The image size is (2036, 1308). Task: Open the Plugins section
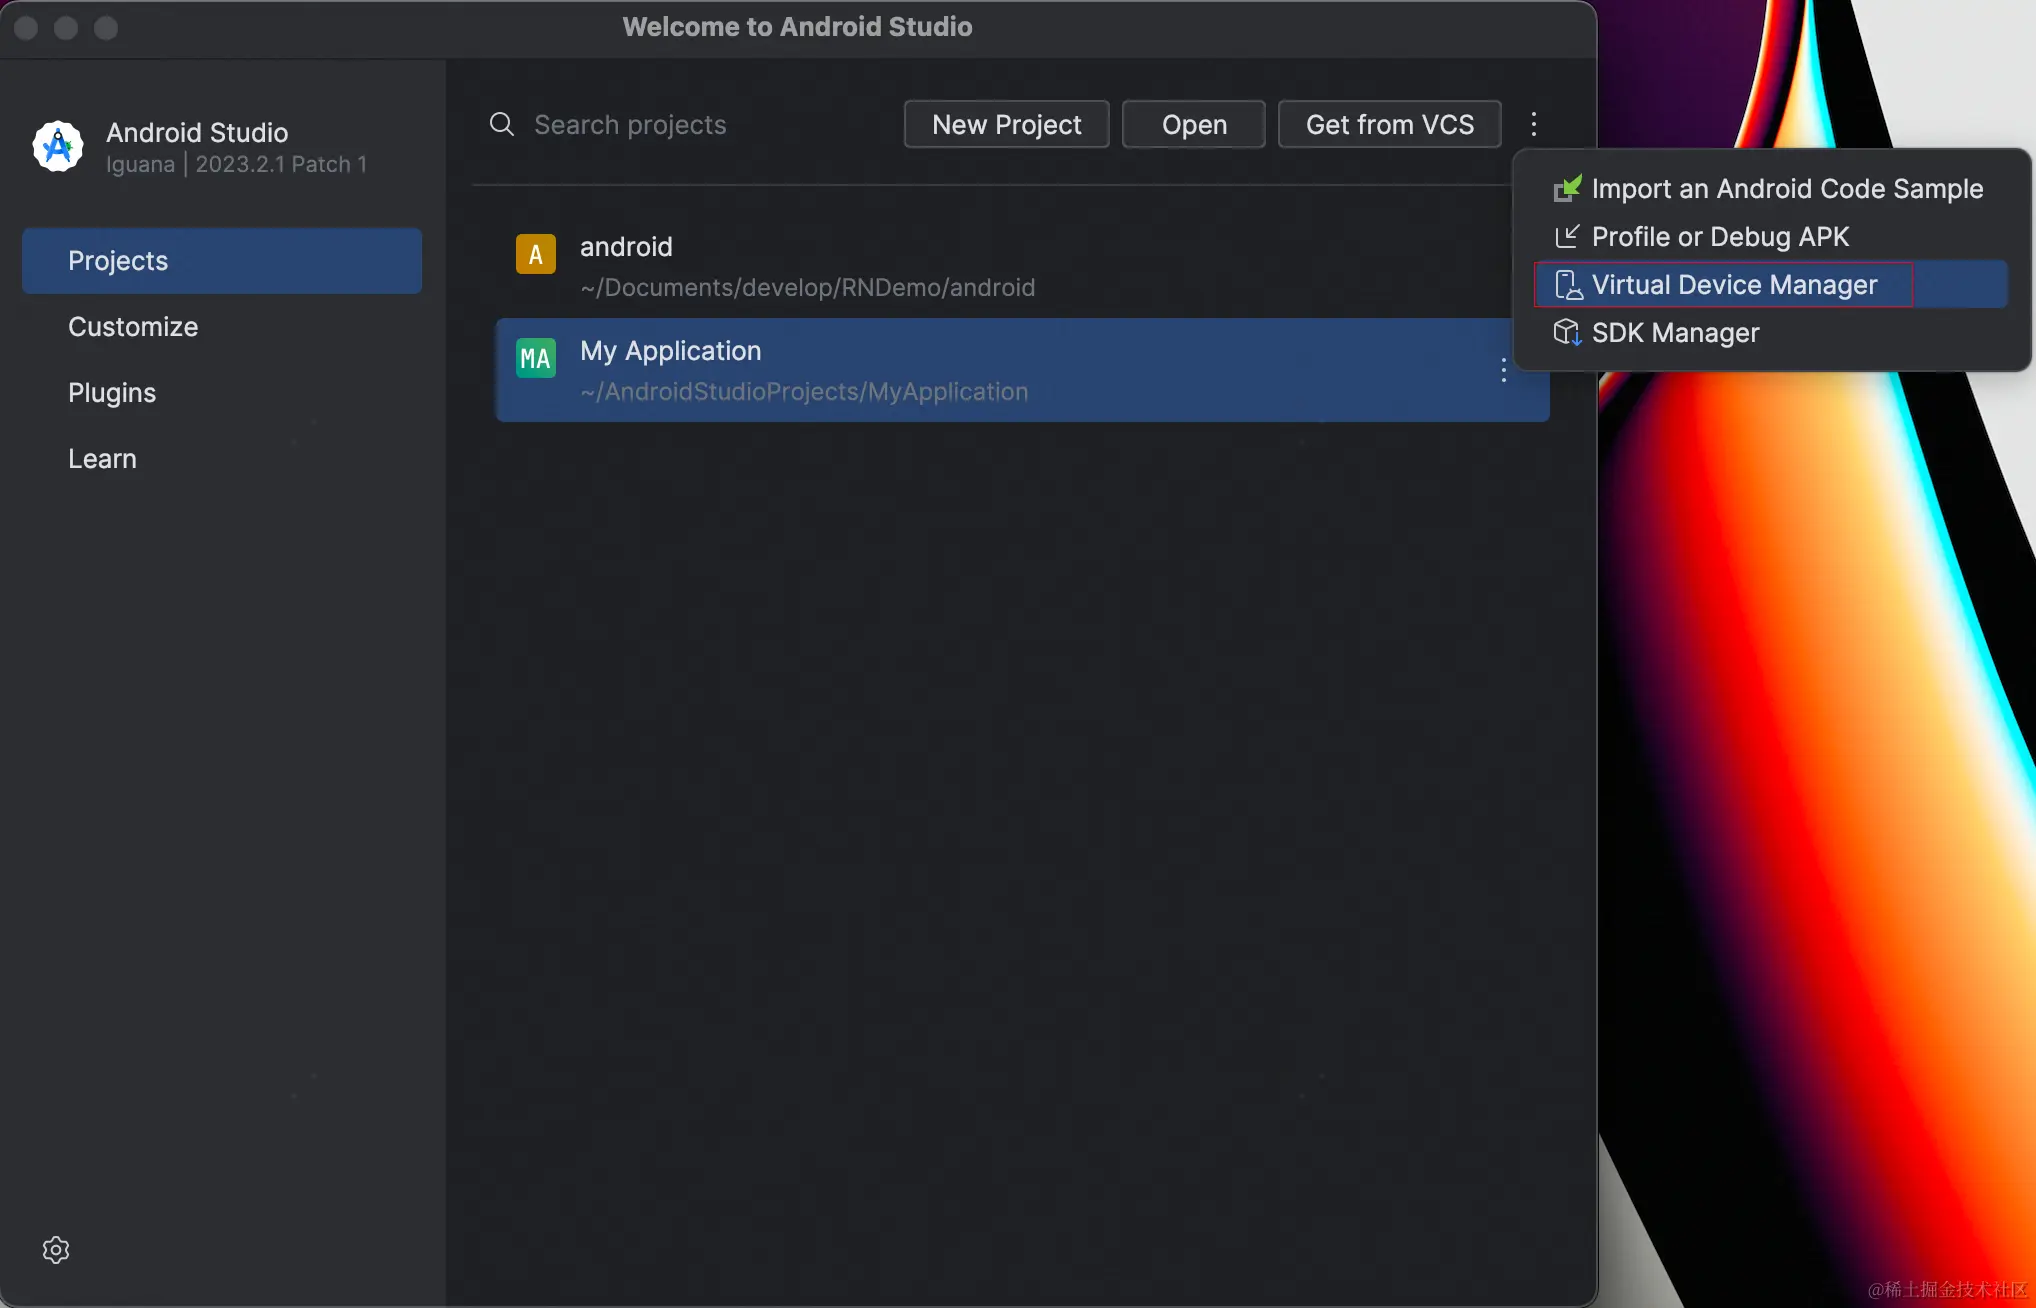point(222,393)
